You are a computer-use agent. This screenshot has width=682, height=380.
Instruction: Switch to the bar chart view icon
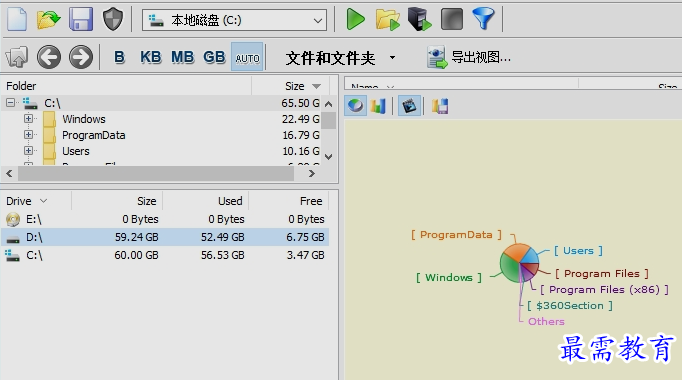tap(378, 106)
